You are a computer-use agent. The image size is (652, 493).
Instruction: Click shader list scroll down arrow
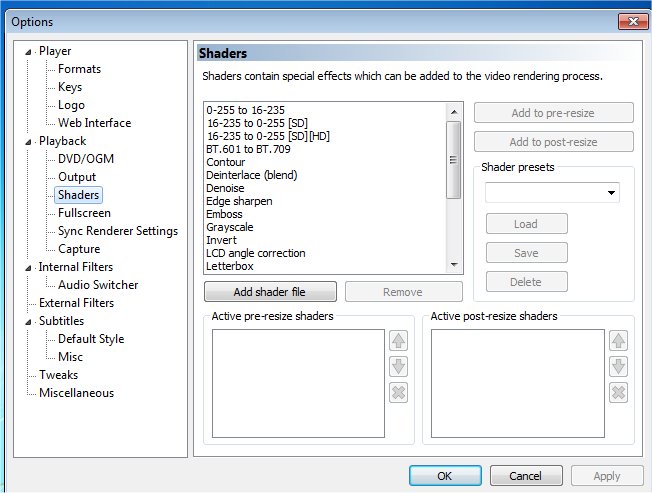point(454,265)
